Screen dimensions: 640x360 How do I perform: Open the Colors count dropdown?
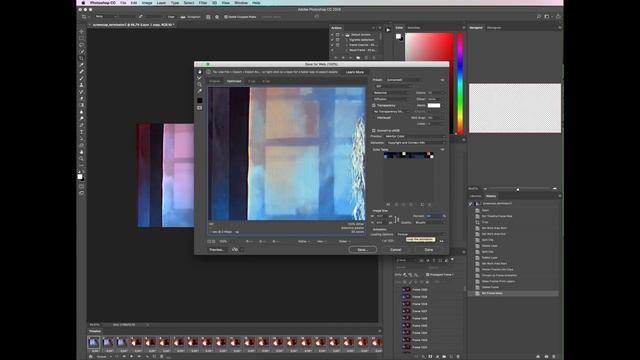[436, 93]
